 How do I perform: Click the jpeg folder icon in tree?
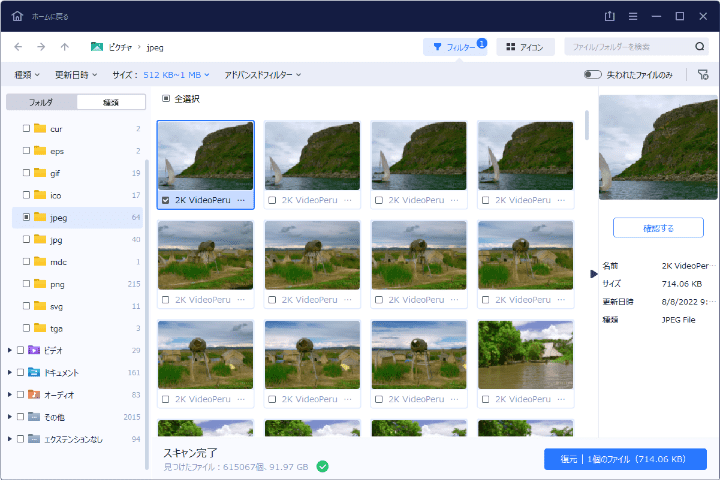40,217
